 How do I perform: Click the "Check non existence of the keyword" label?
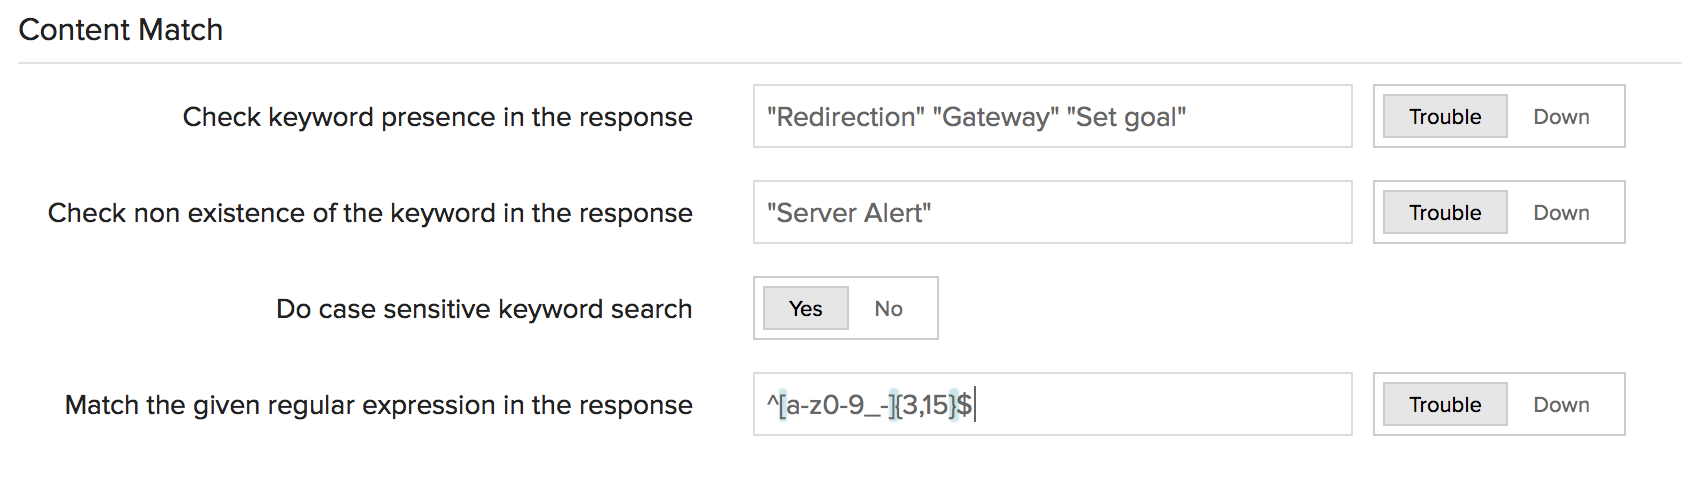[370, 213]
